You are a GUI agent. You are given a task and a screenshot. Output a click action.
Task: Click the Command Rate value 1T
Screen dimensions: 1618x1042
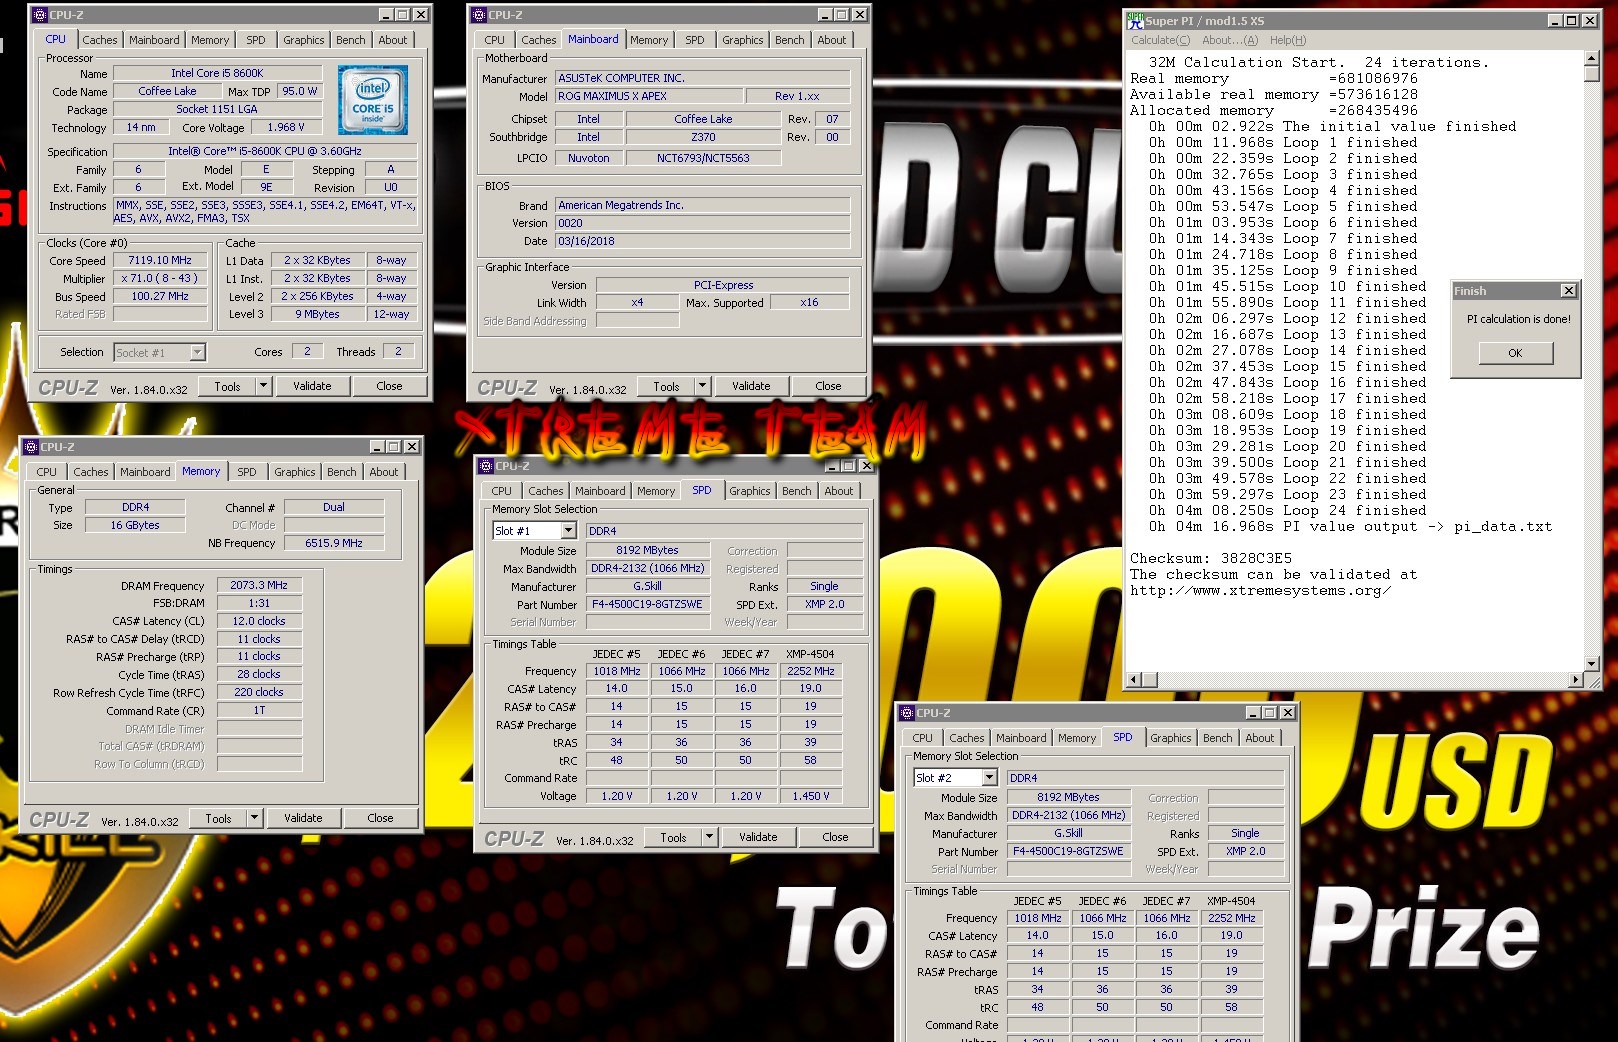259,710
